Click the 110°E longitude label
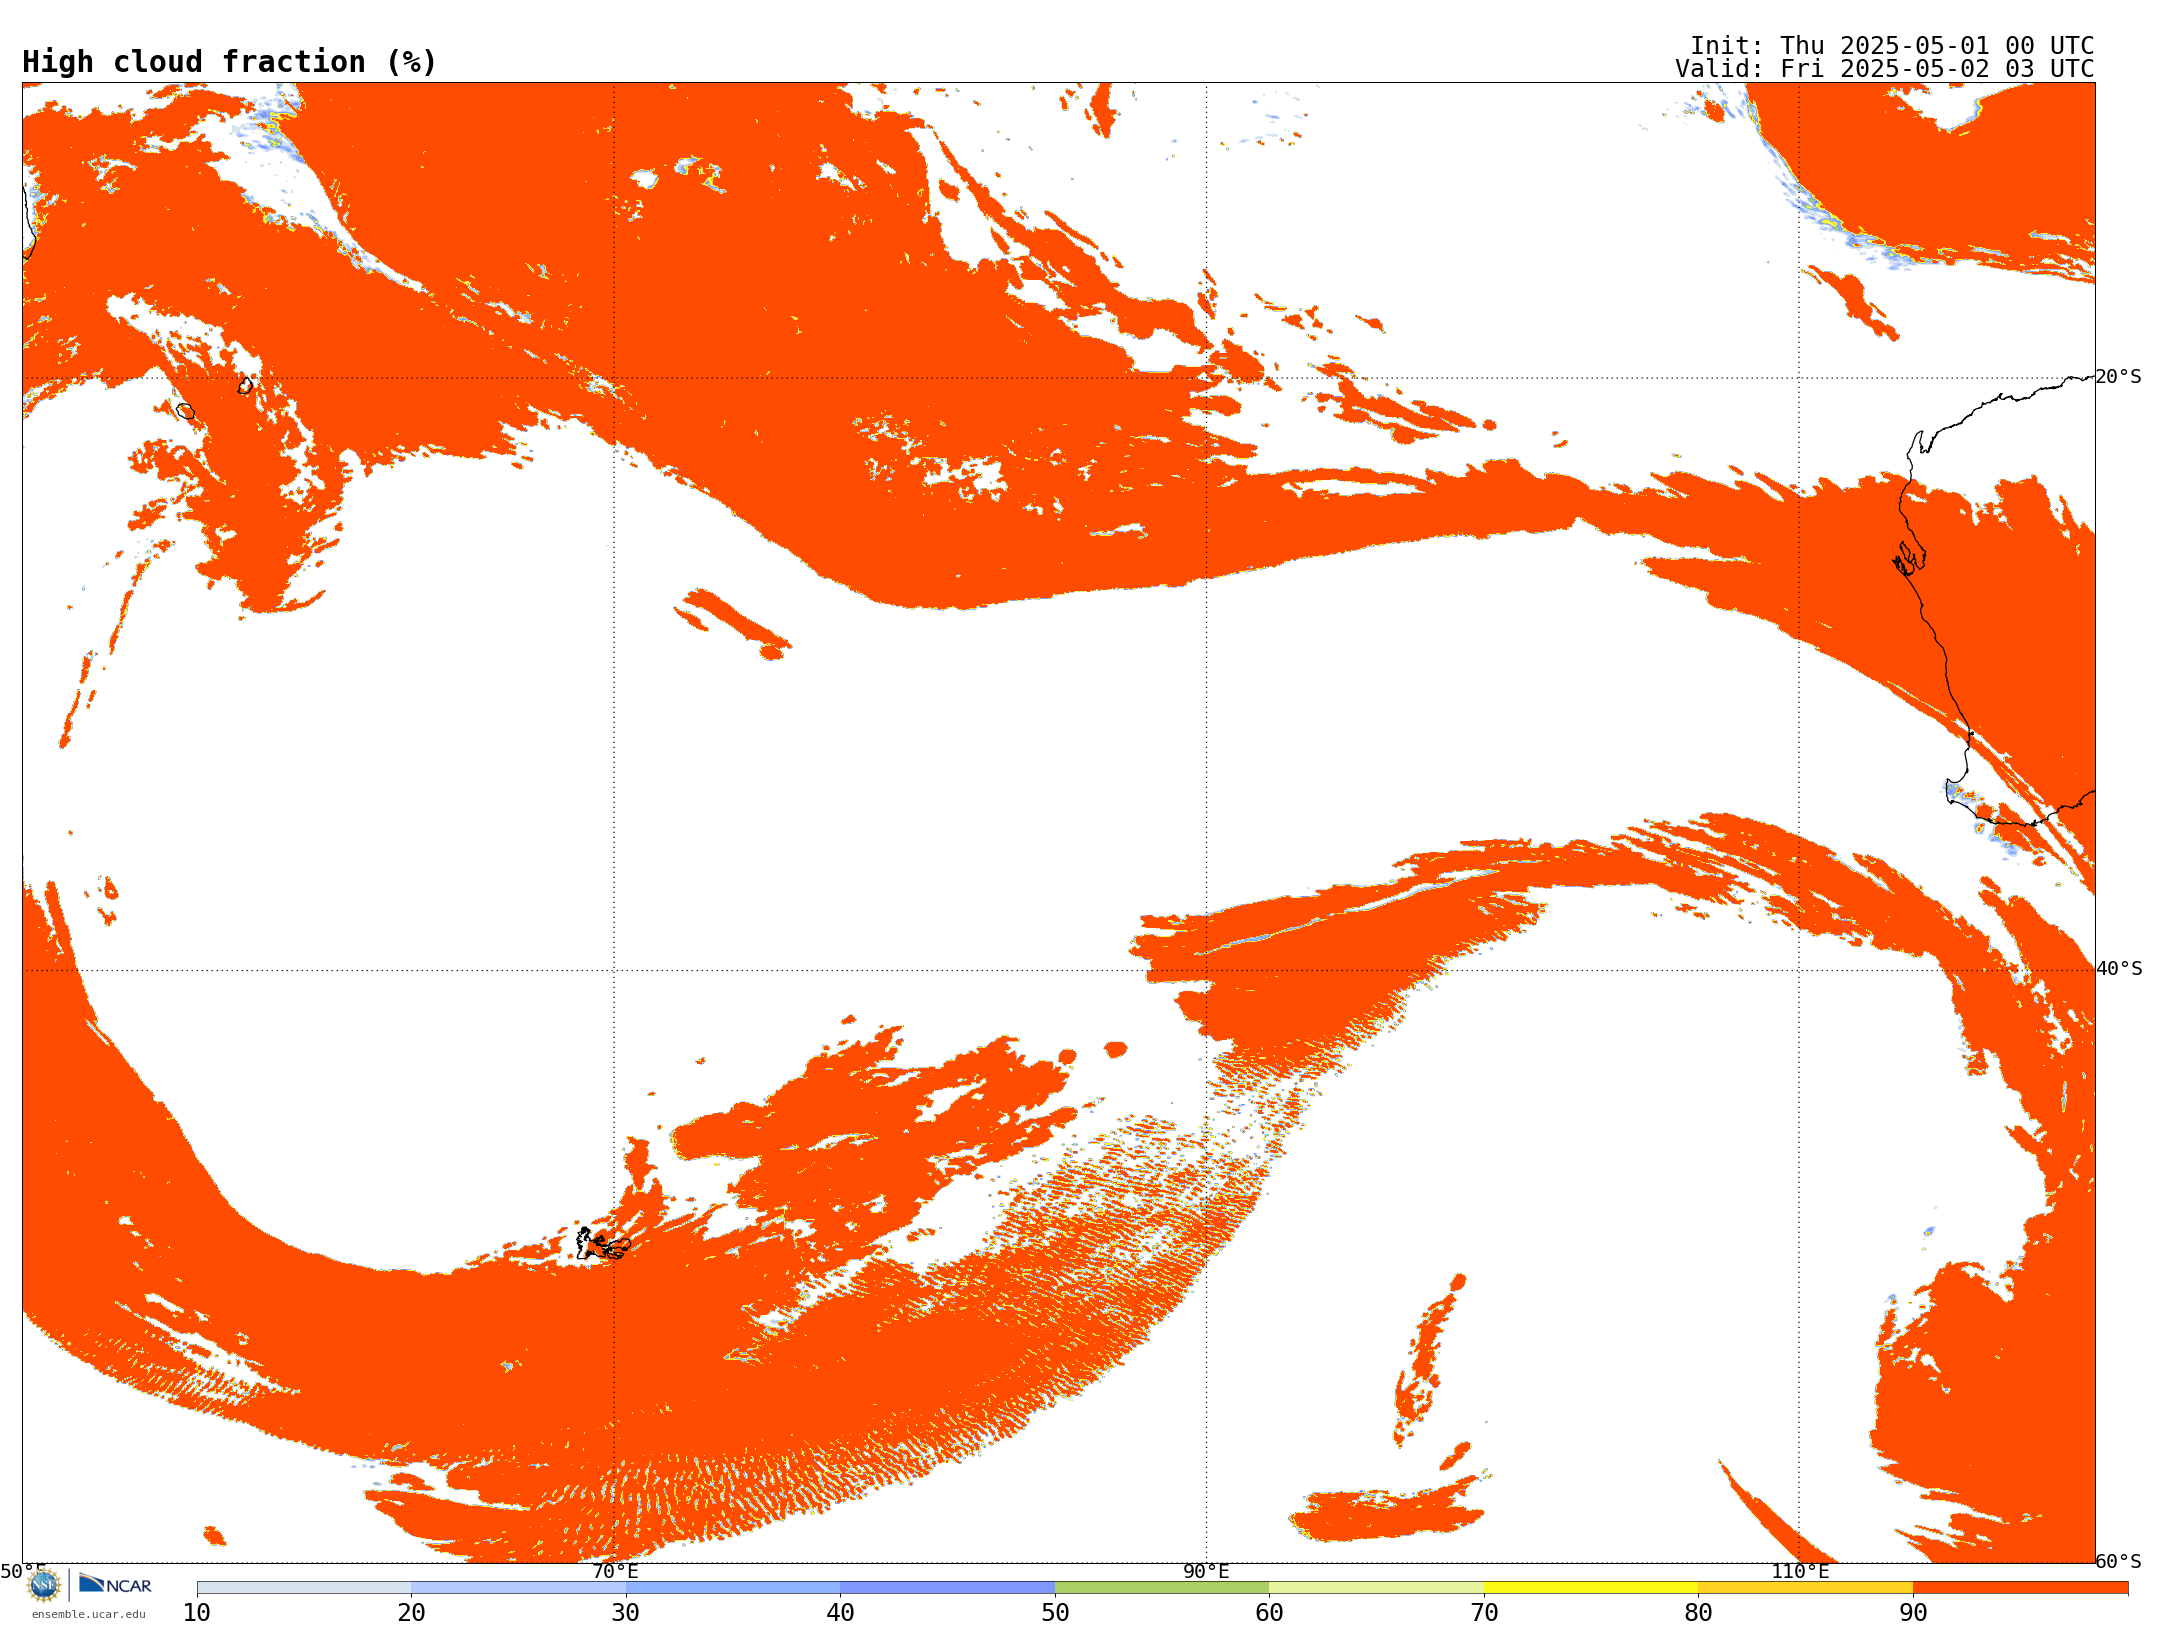The height and width of the screenshot is (1626, 2160). click(1800, 1571)
